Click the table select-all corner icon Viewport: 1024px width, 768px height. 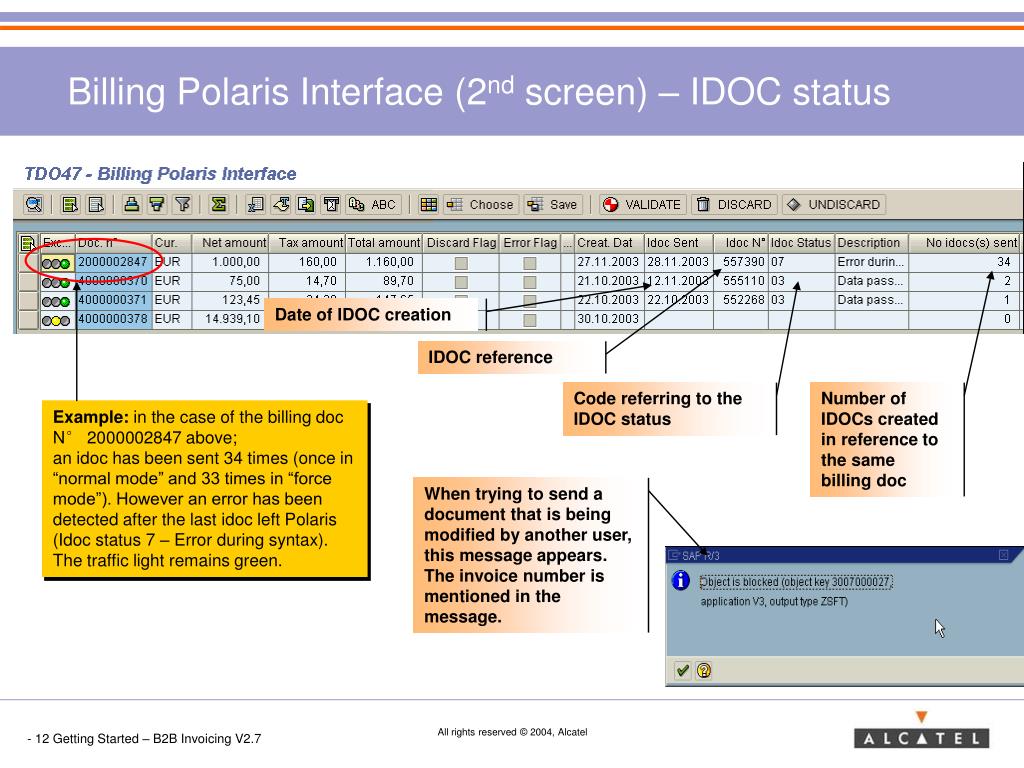tap(27, 243)
